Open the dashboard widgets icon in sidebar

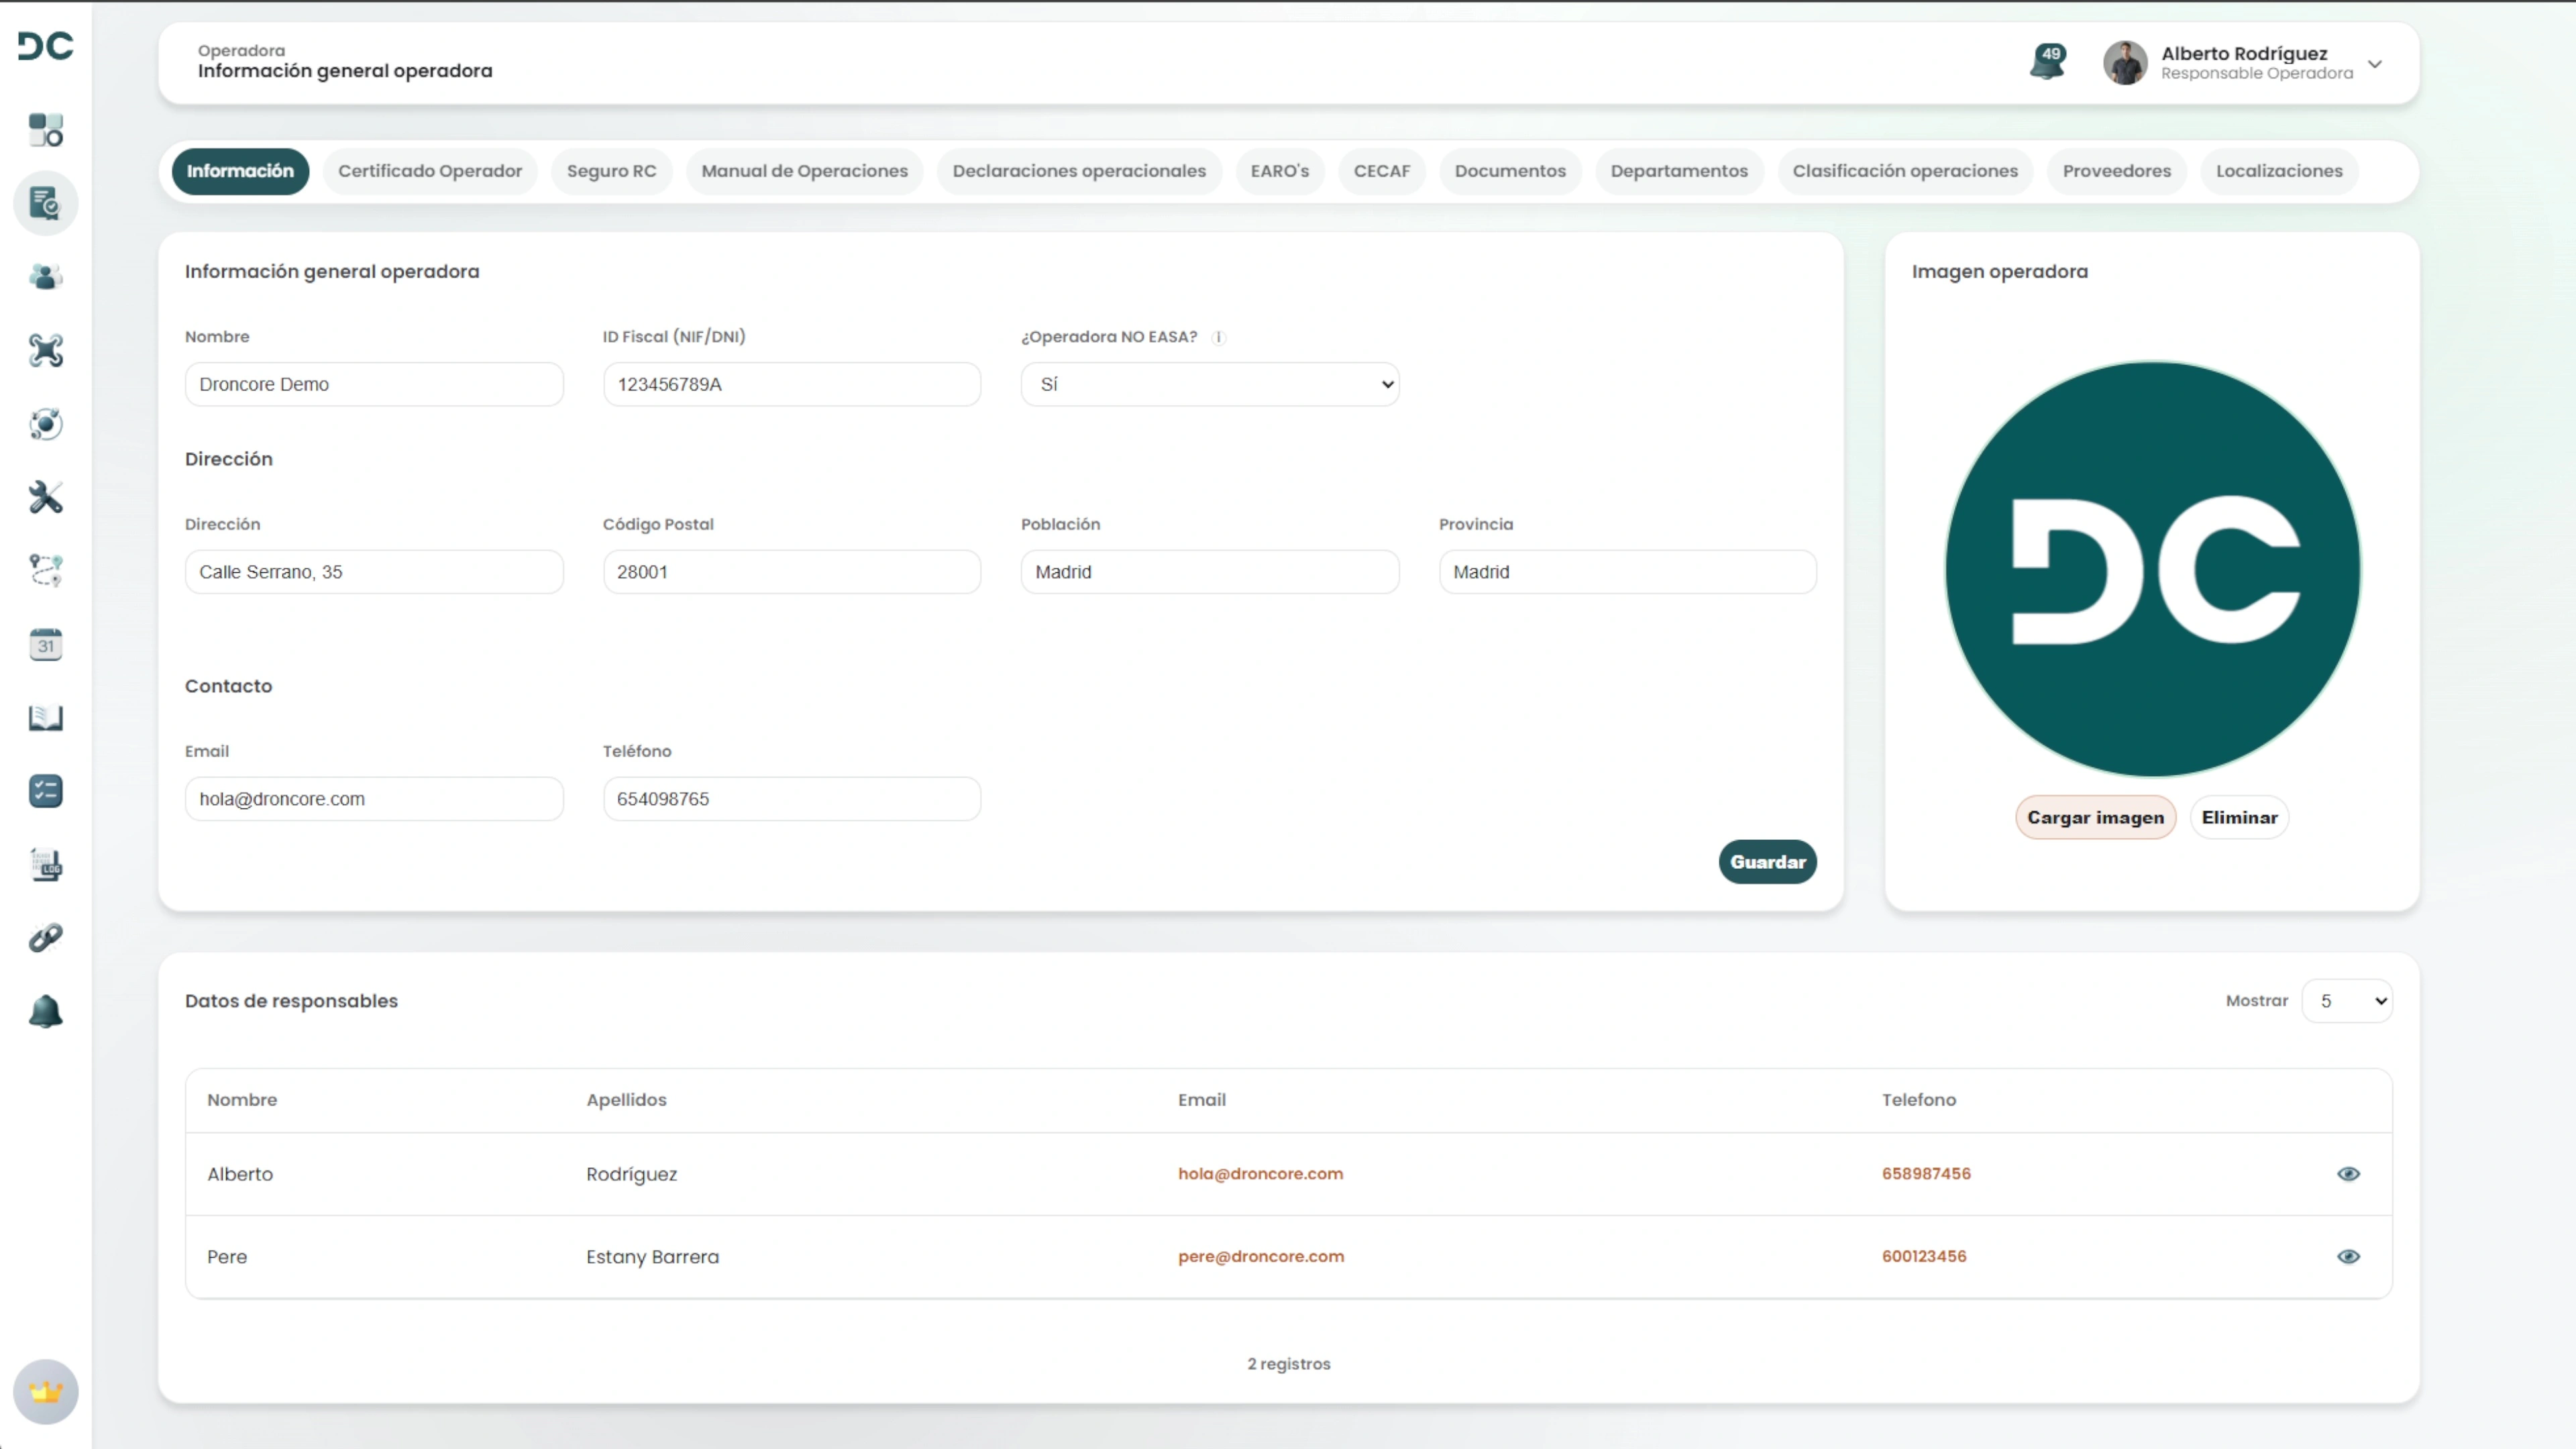tap(46, 130)
